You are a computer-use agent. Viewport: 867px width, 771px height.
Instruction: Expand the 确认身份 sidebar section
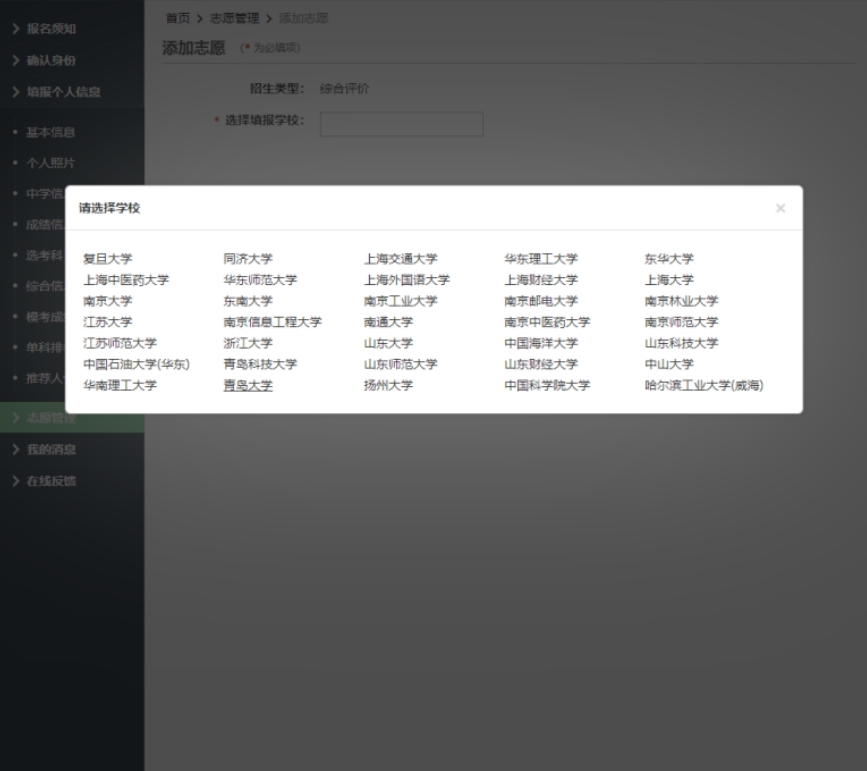click(51, 61)
